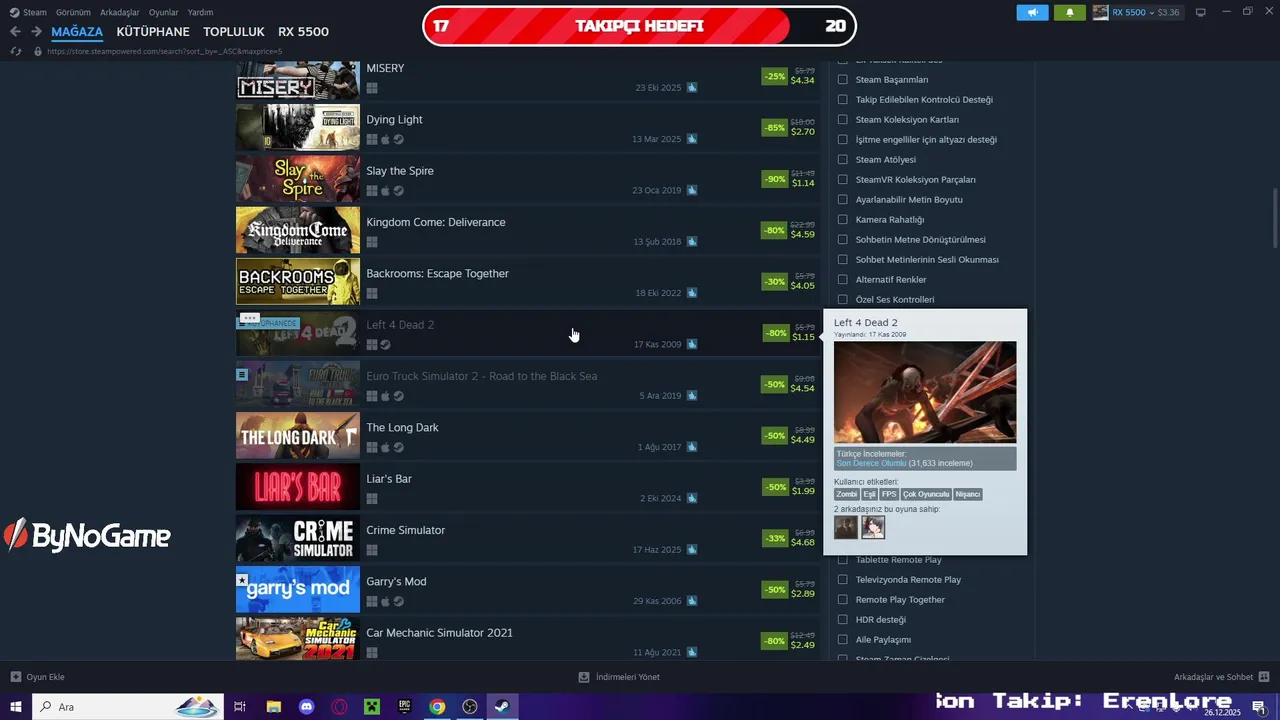Open the Kingdom Come: Deliverance listing
The width and height of the screenshot is (1280, 720).
527,230
